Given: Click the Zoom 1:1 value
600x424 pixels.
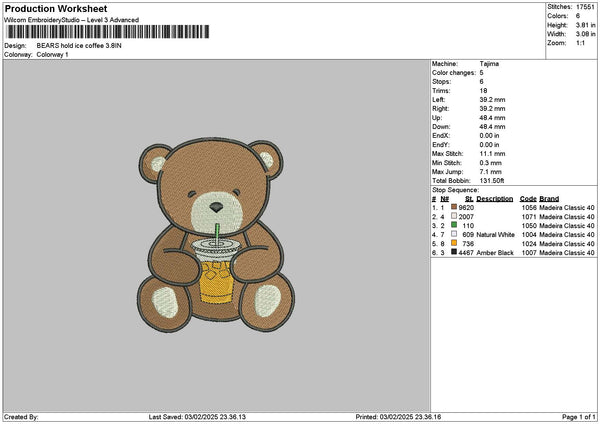Looking at the screenshot, I should (582, 43).
